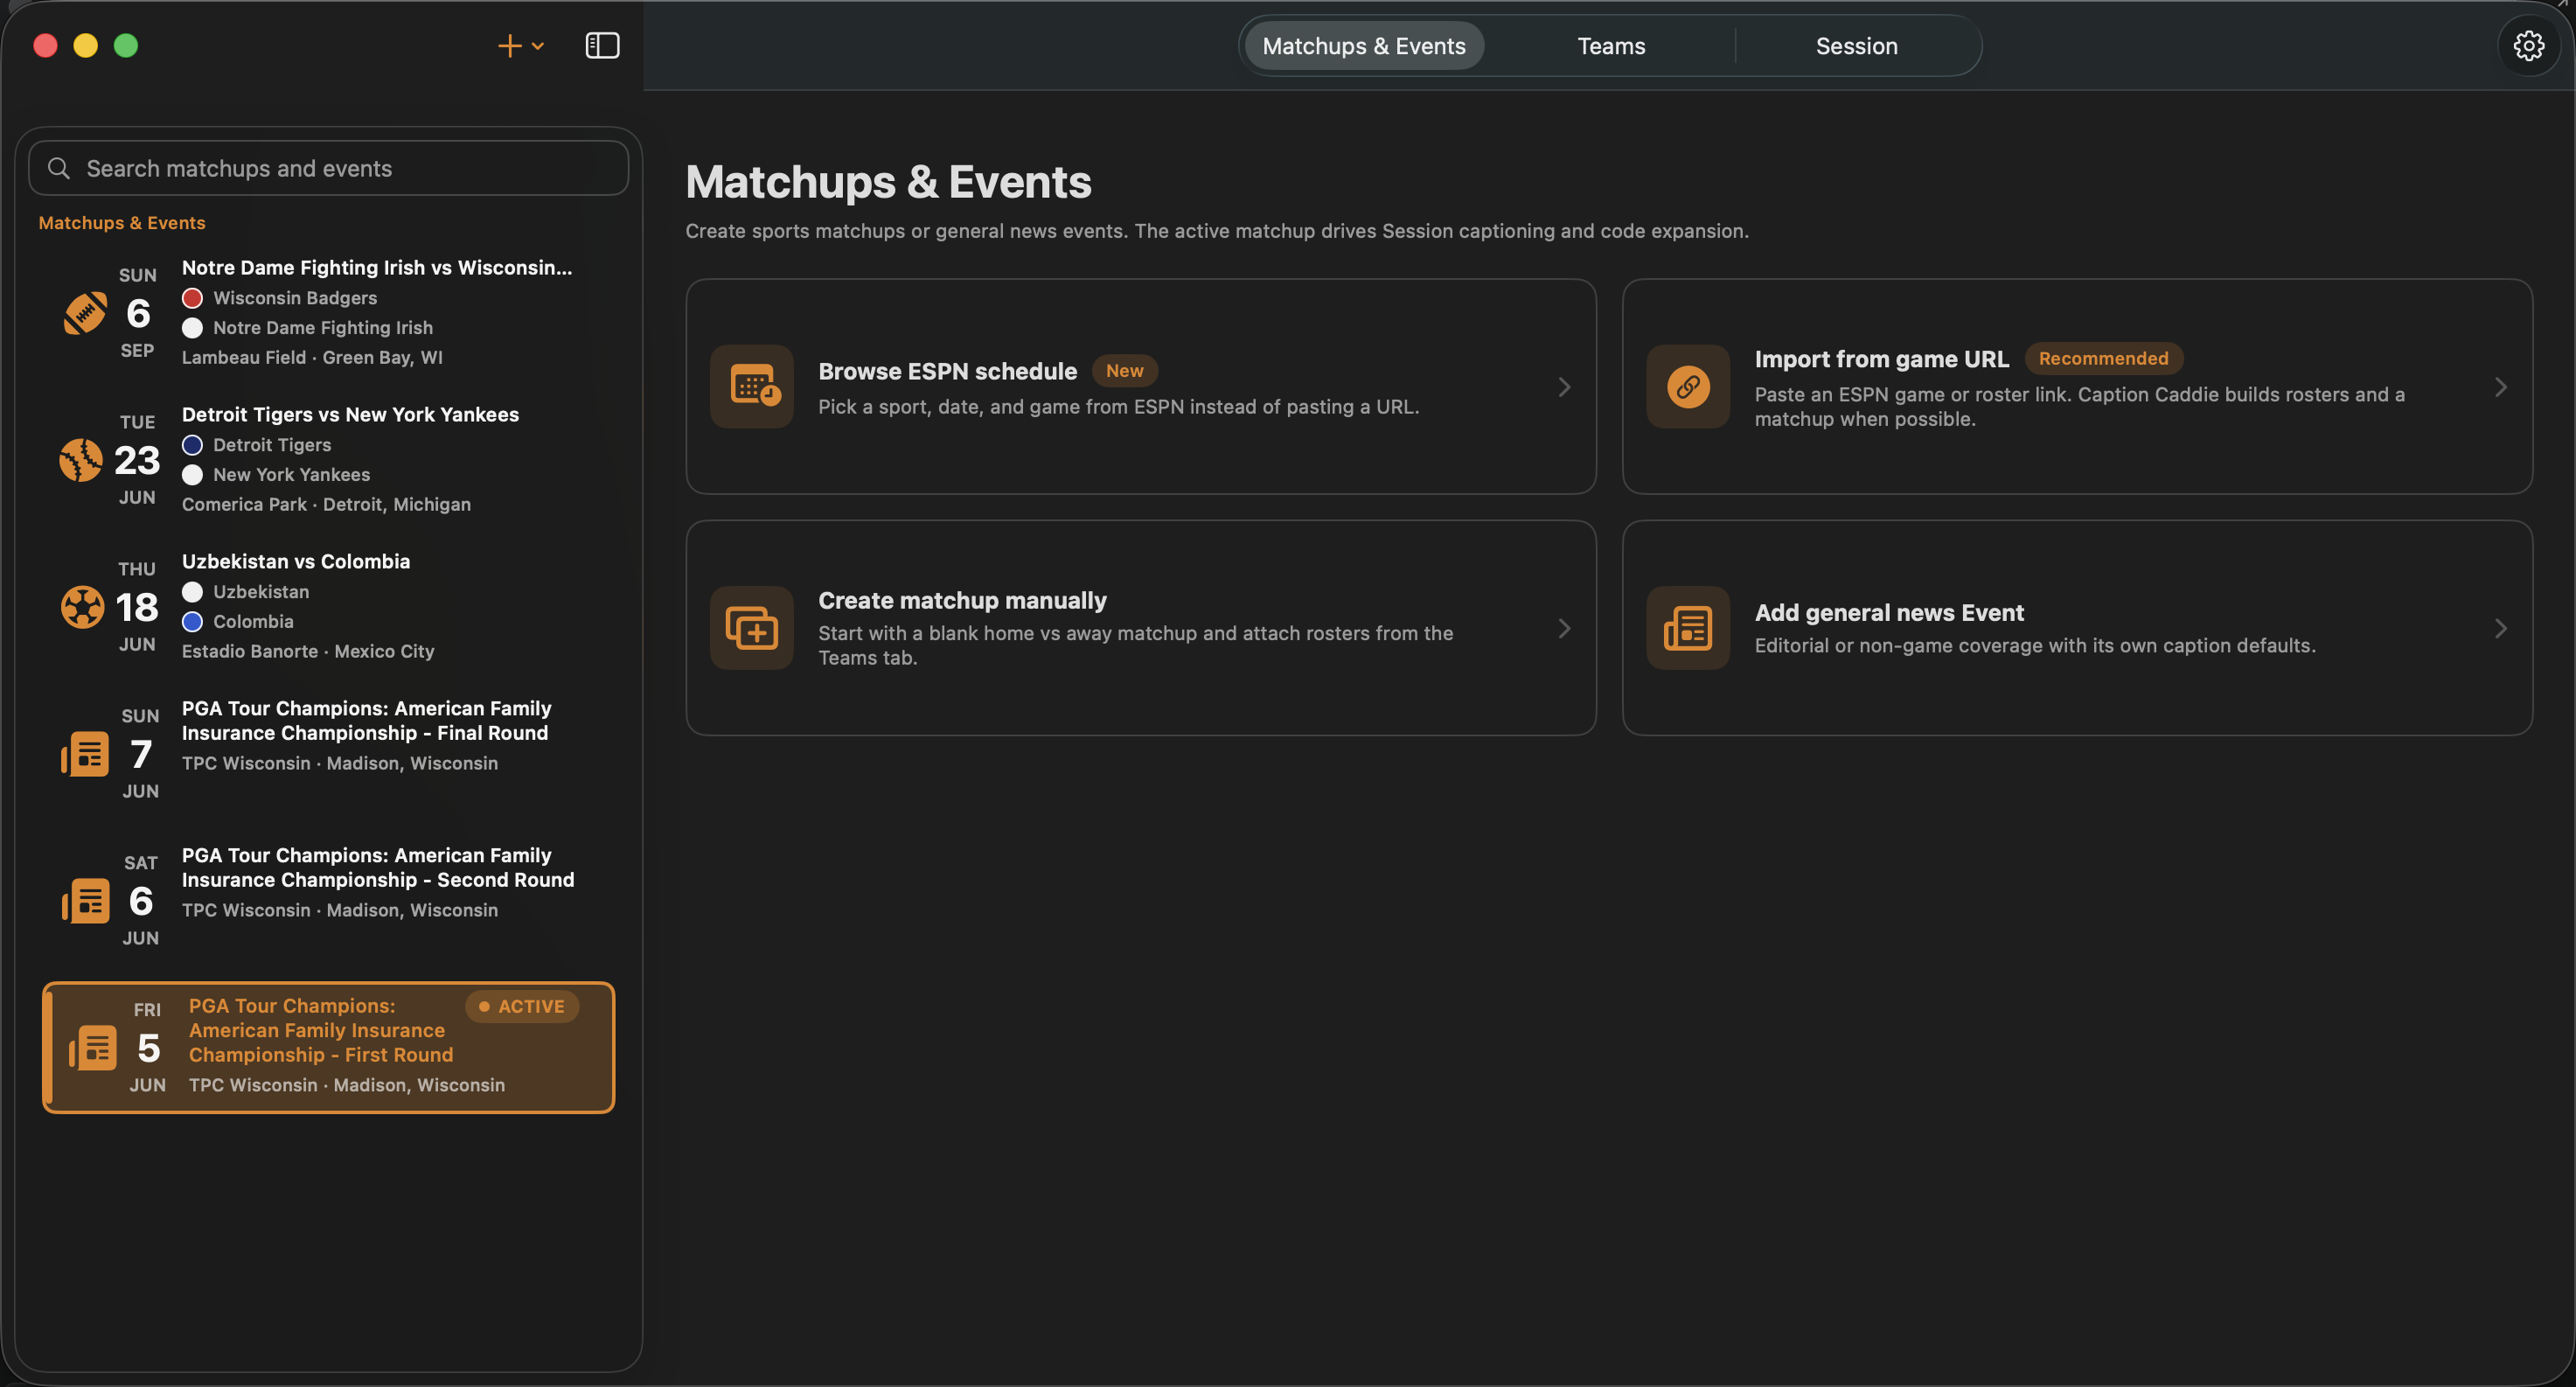
Task: Click the soccer ball icon for Uzbekistan vs Colombia
Action: [x=82, y=607]
